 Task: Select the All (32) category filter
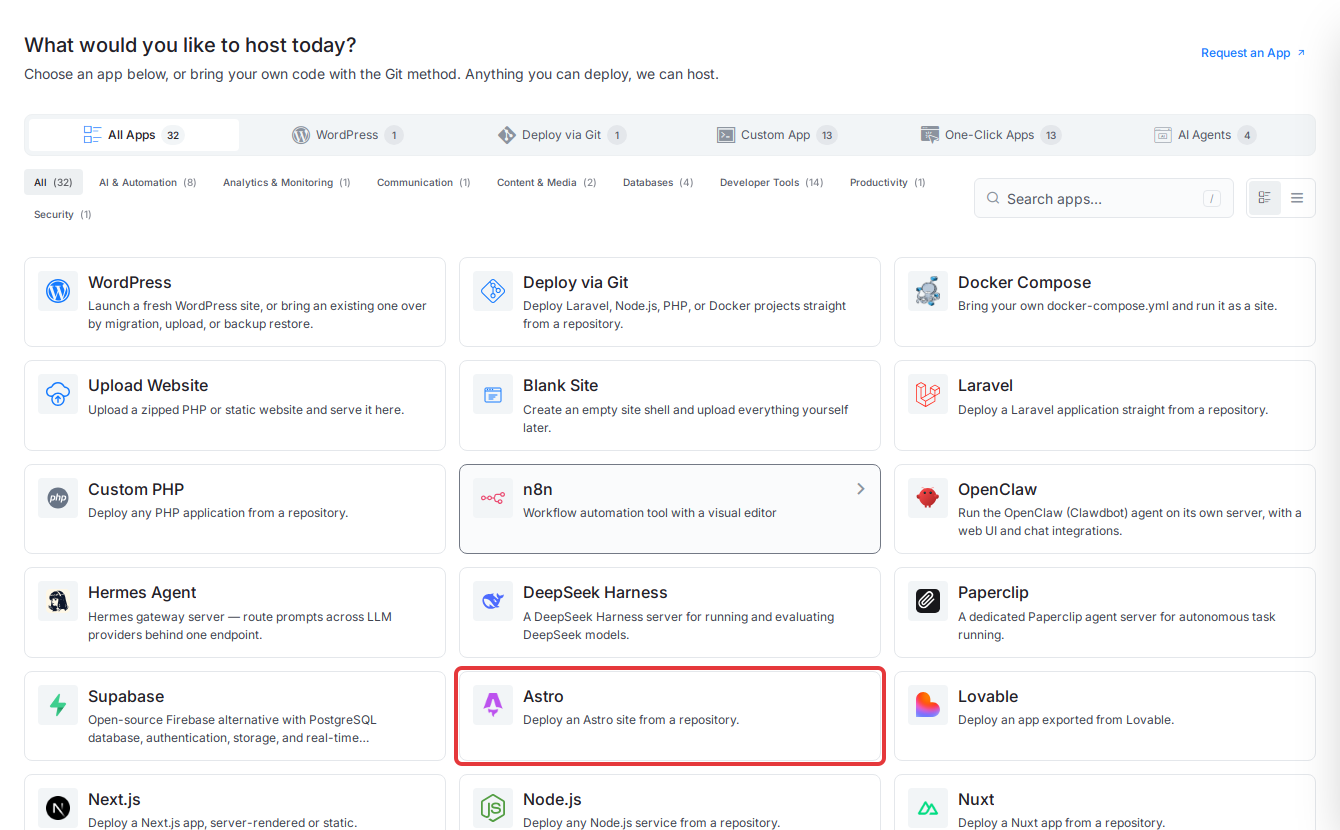point(53,183)
